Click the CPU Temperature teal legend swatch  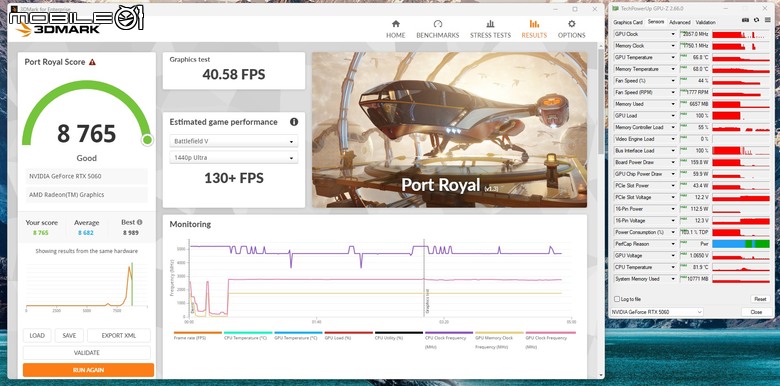[248, 332]
